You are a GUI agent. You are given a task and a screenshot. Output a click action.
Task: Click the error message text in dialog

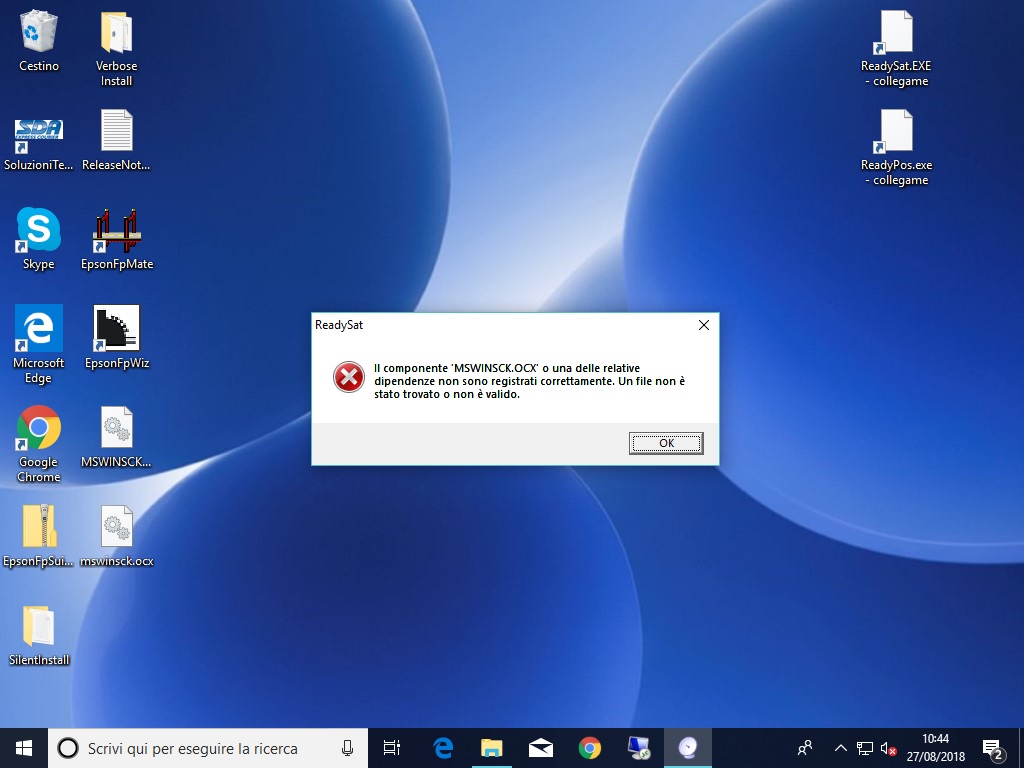[x=530, y=381]
